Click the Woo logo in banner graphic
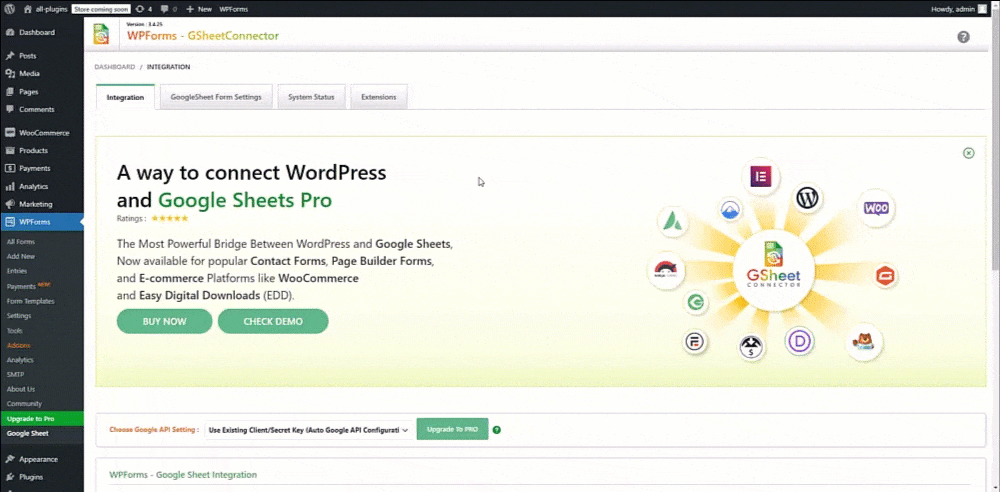The image size is (1000, 492). [876, 208]
